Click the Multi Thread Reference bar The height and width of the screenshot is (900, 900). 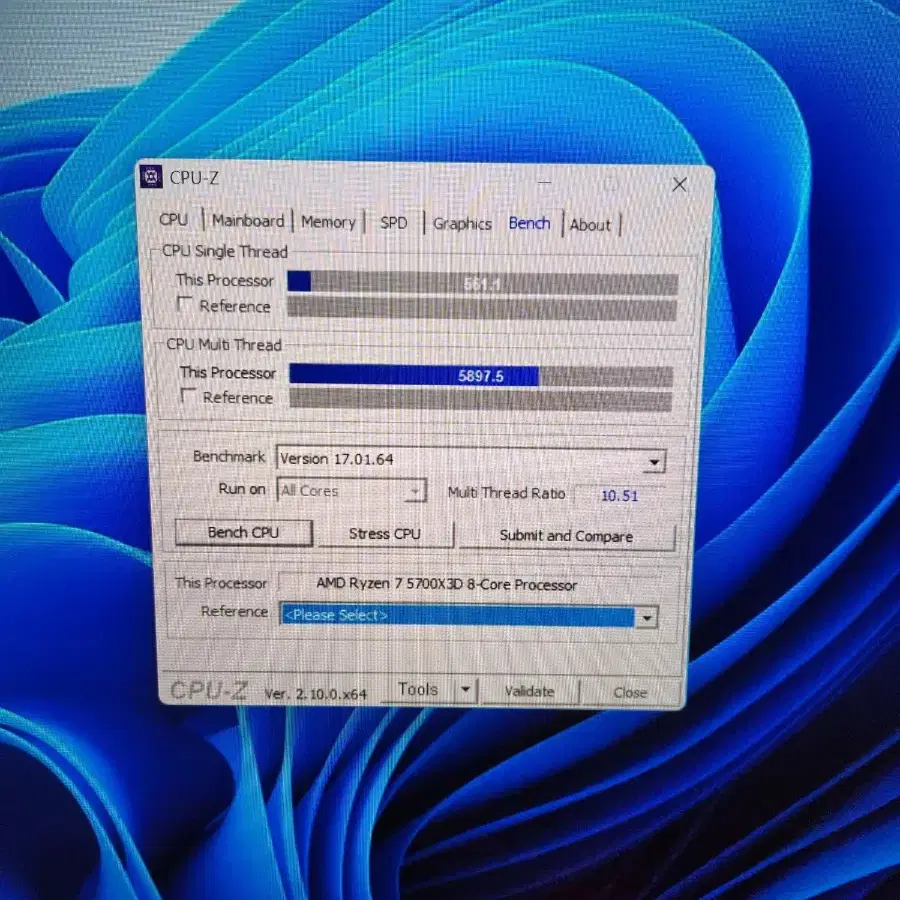tap(481, 400)
